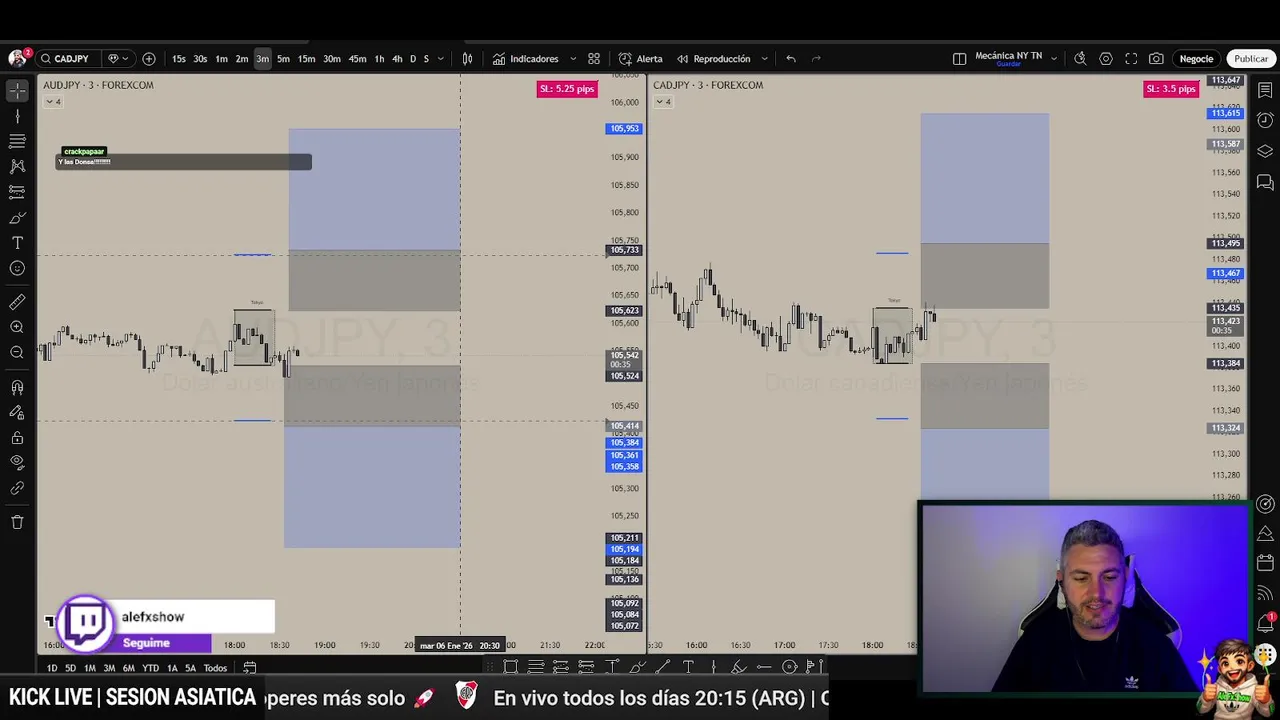Screen dimensions: 1280x720
Task: Select the text tool in left sidebar
Action: click(17, 243)
